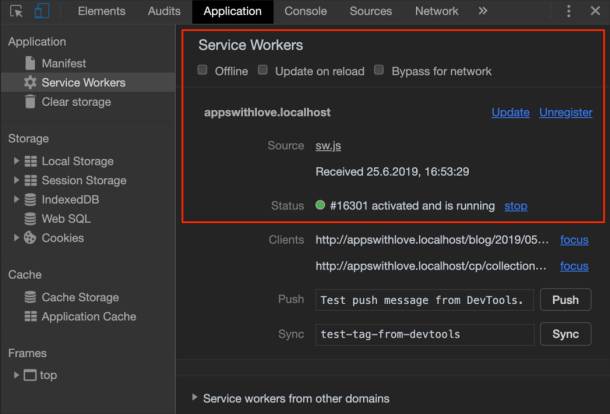610x414 pixels.
Task: Expand Service workers from other domains
Action: tap(193, 398)
